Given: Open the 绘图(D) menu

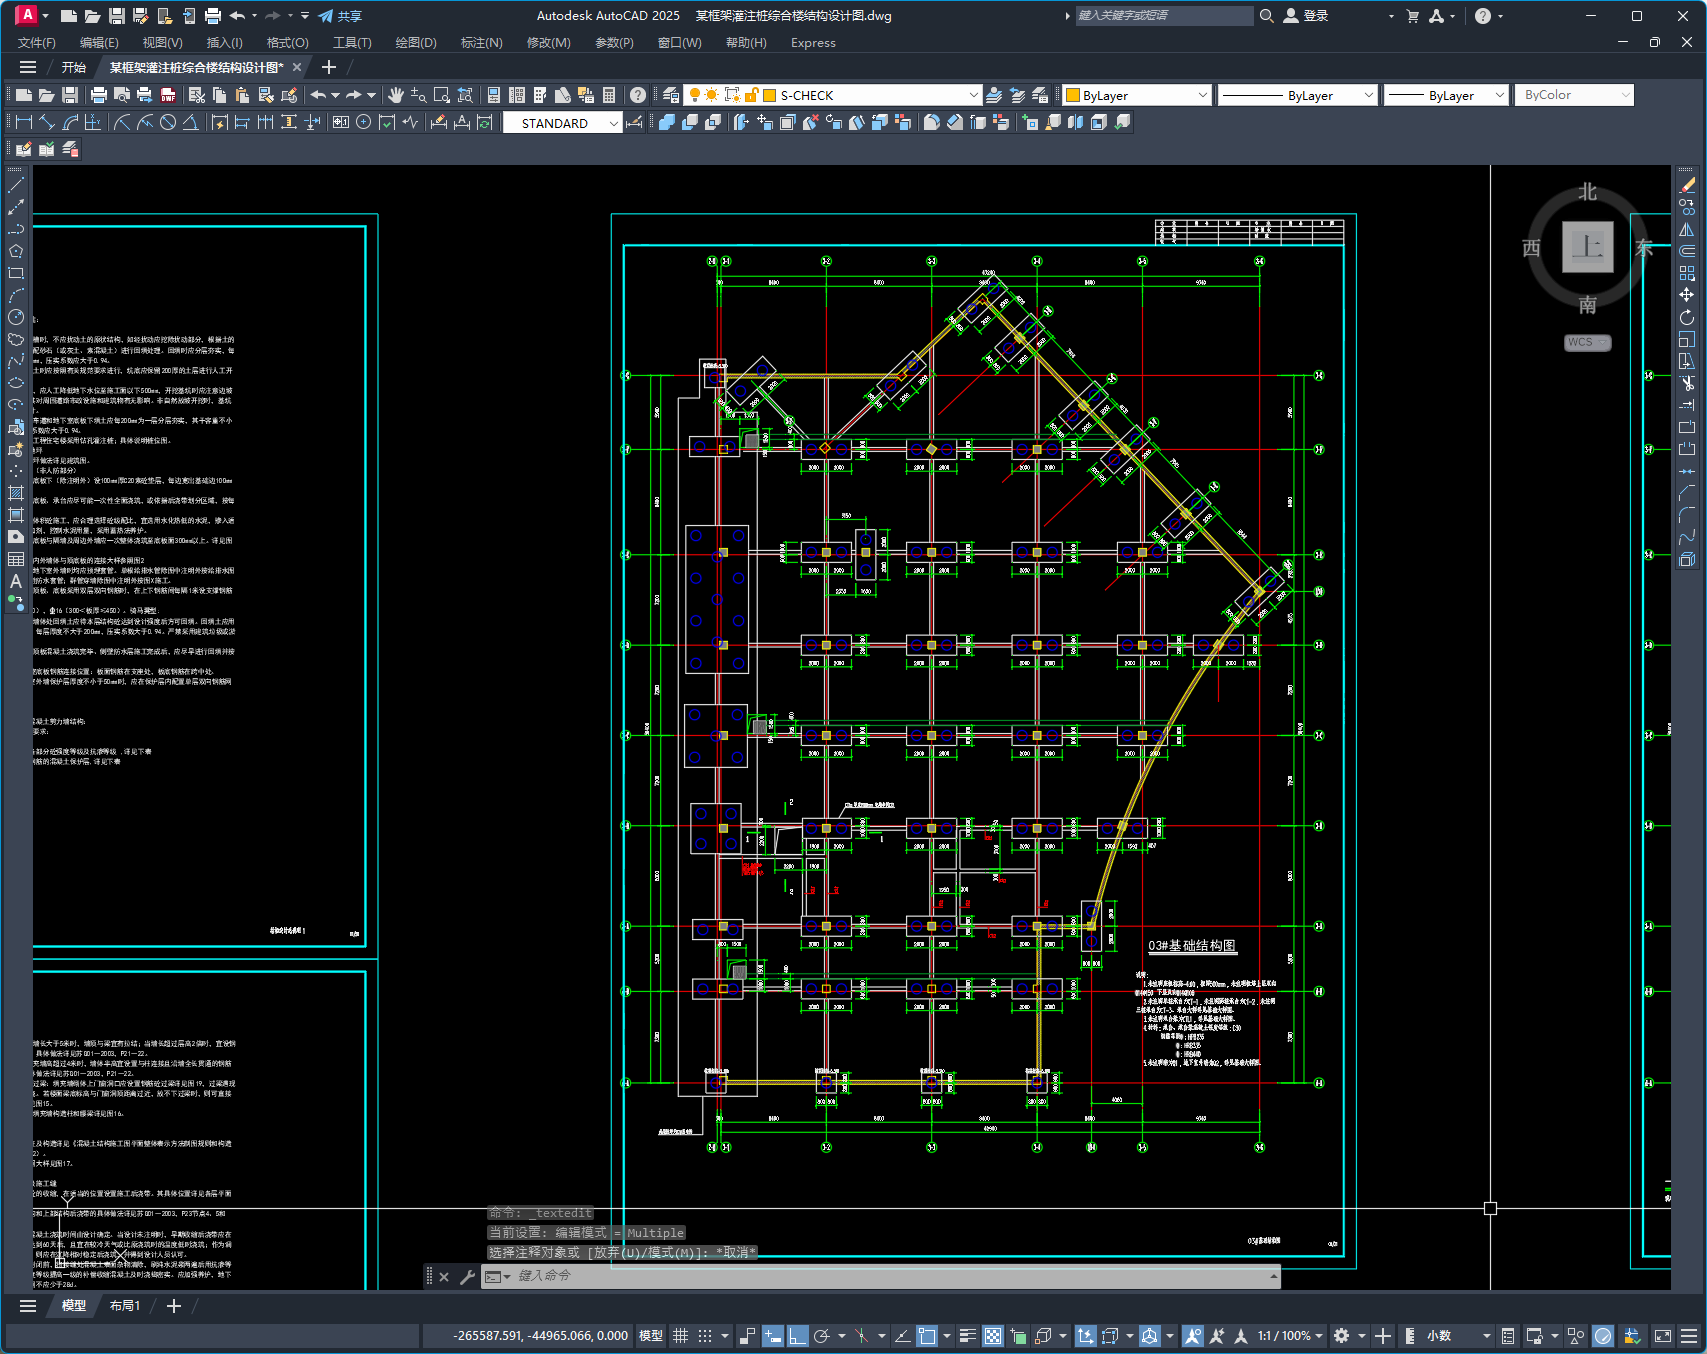Looking at the screenshot, I should pyautogui.click(x=416, y=43).
